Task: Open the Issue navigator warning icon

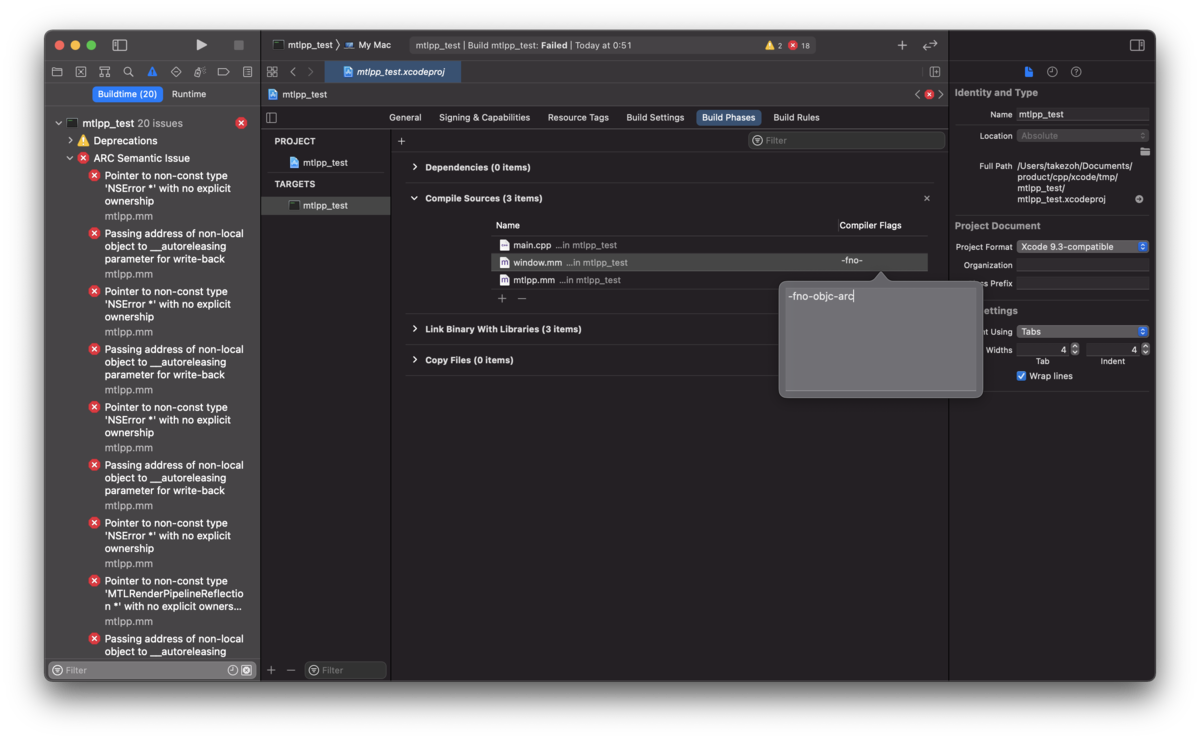Action: [x=152, y=72]
